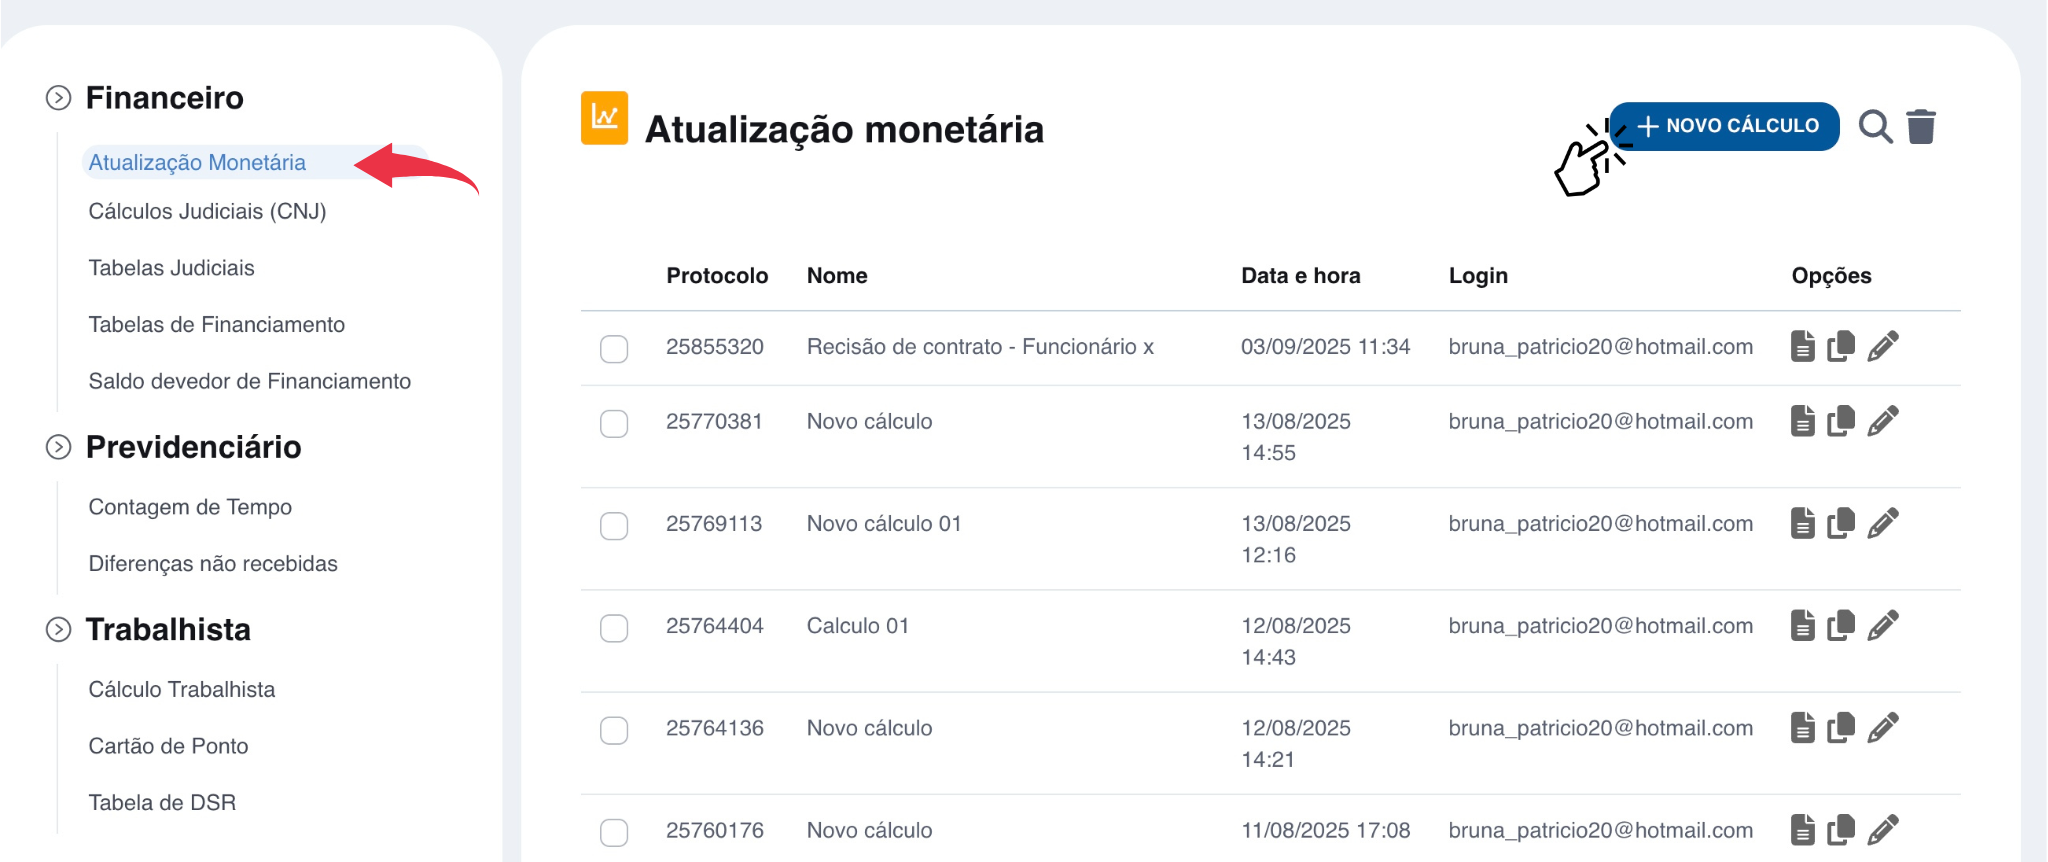Click pencil edit icon for Calculo 01
Image resolution: width=2048 pixels, height=862 pixels.
(1883, 626)
